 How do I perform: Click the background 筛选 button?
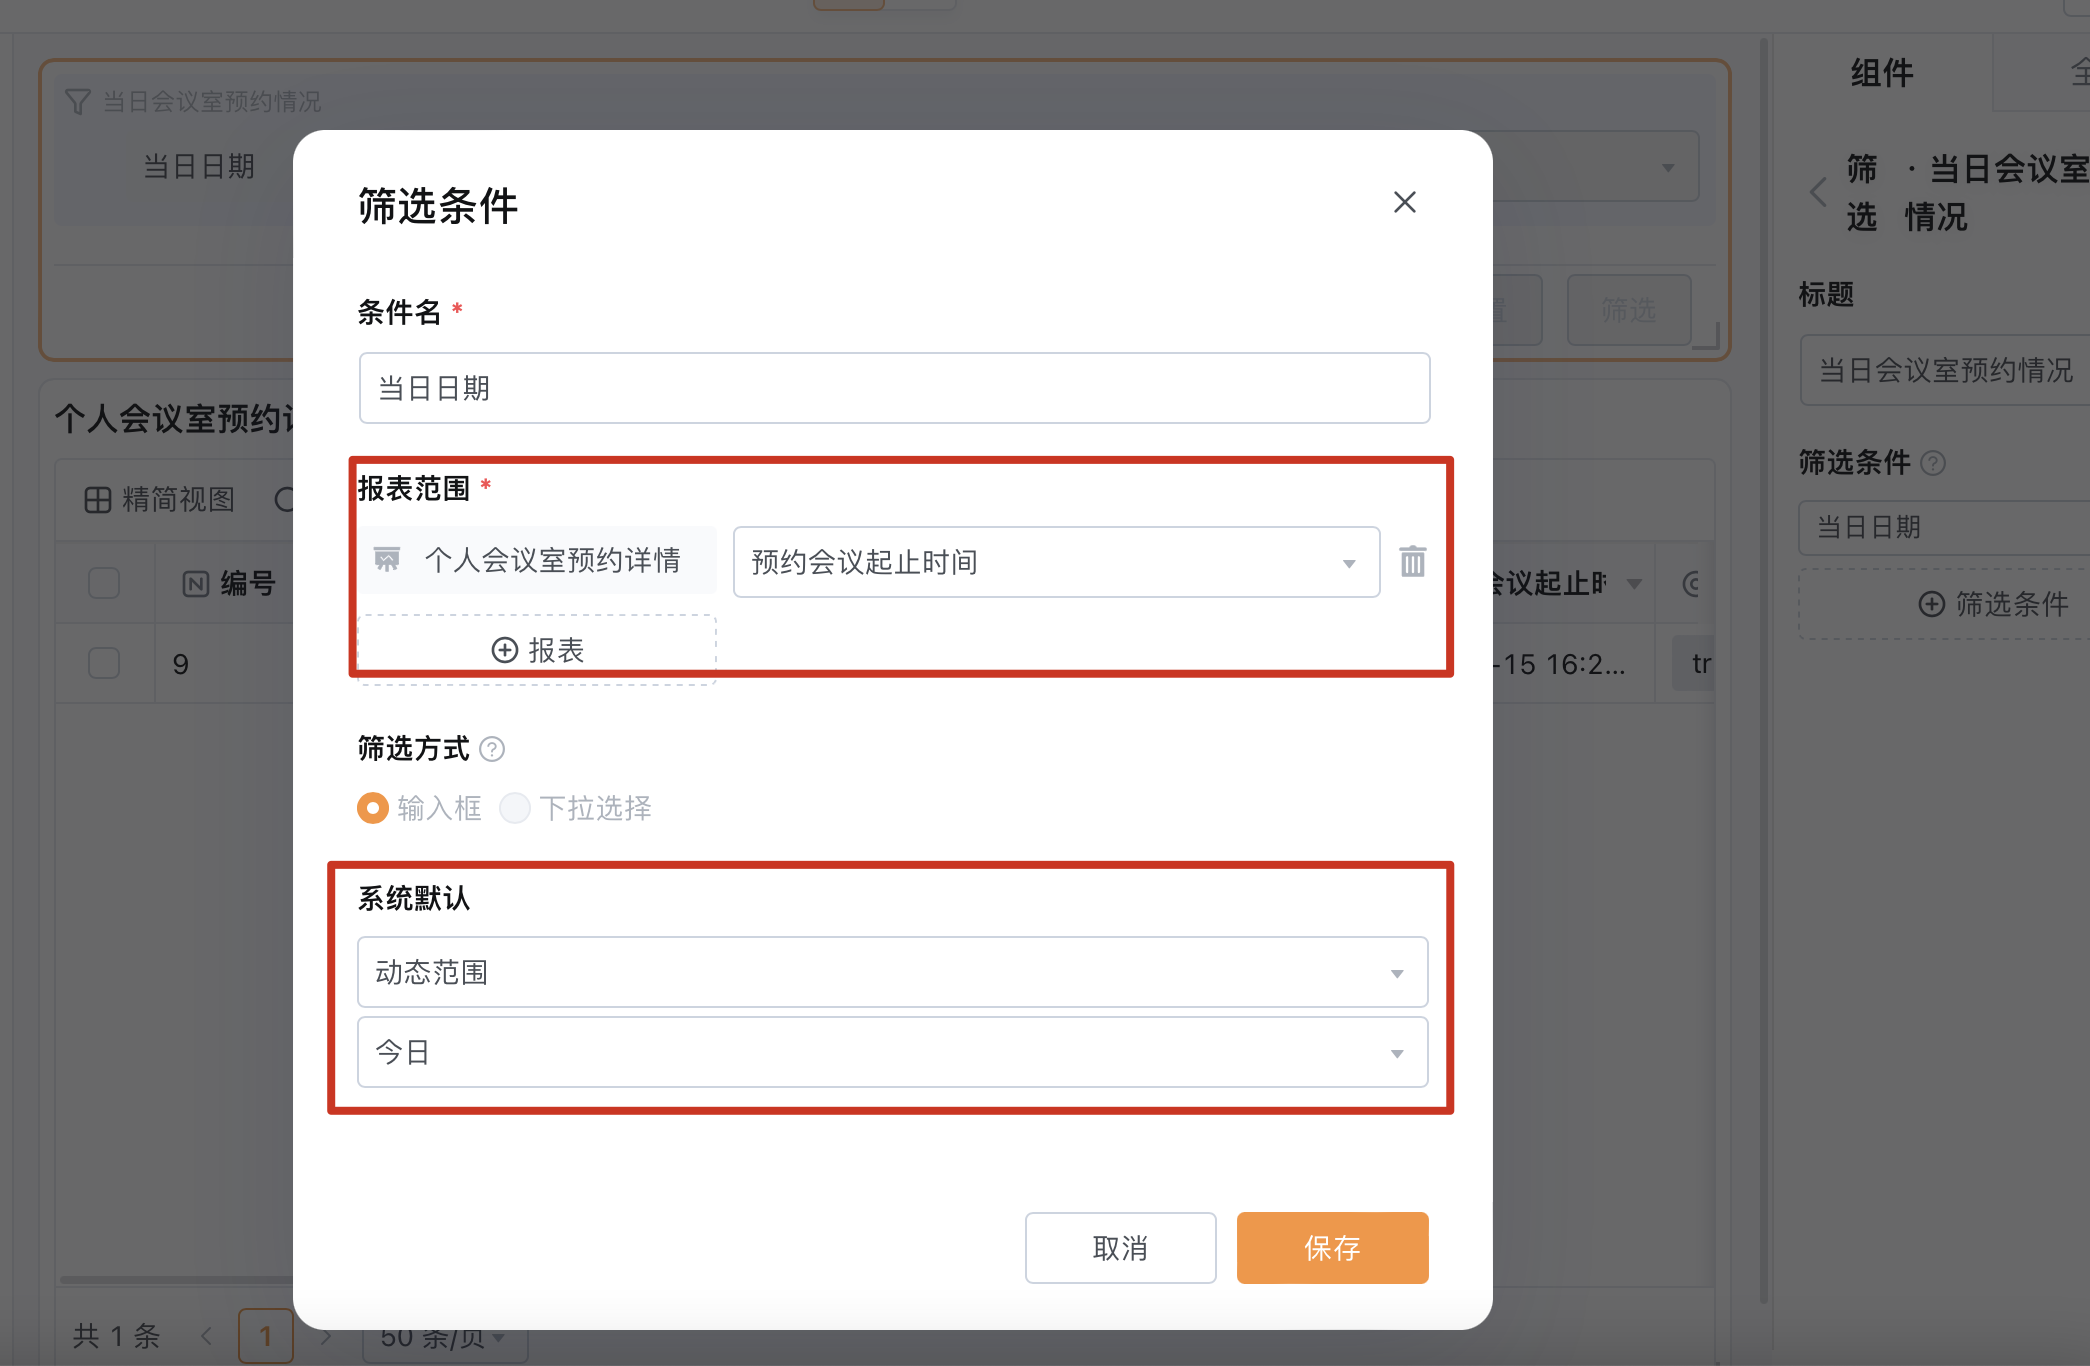pos(1629,310)
